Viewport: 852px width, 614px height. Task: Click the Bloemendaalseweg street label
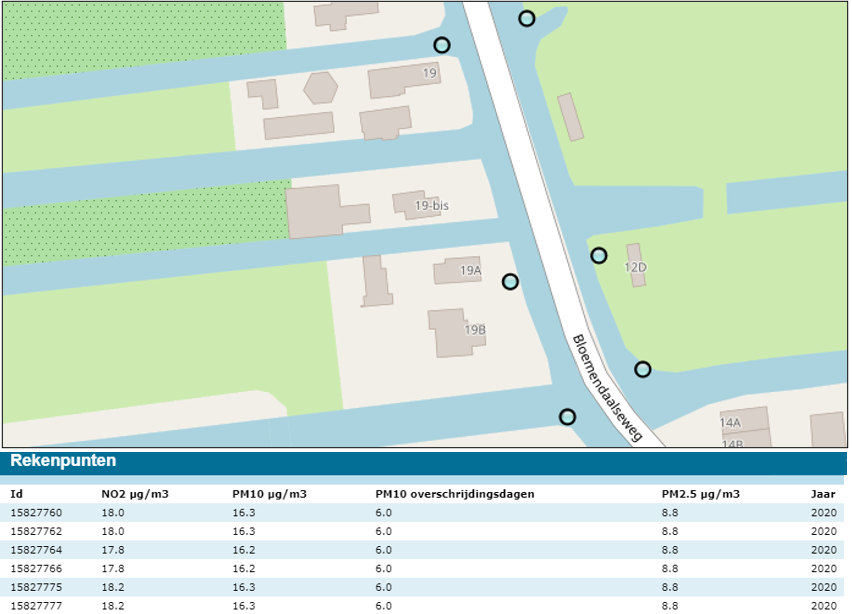pos(608,388)
